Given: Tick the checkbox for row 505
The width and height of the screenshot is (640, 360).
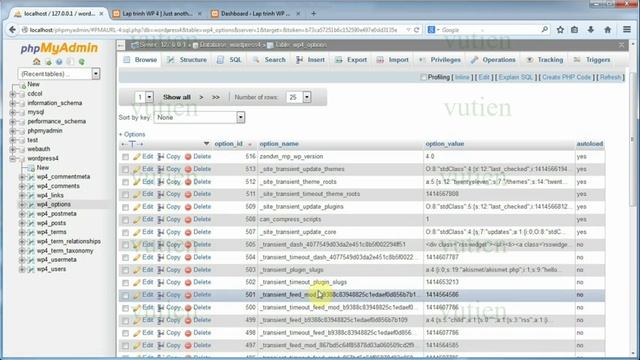Looking at the screenshot, I should pos(125,246).
